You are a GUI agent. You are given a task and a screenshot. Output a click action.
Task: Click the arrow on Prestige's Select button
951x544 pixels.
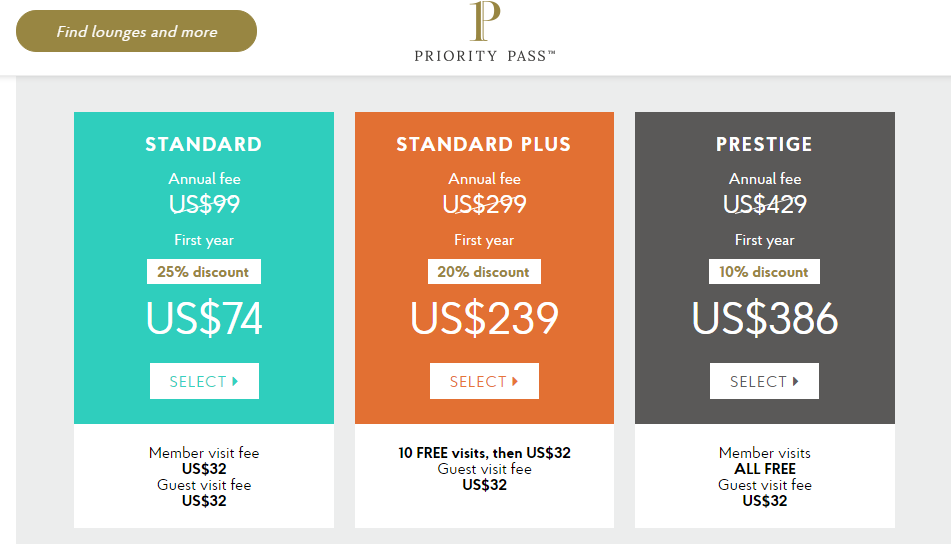[795, 381]
